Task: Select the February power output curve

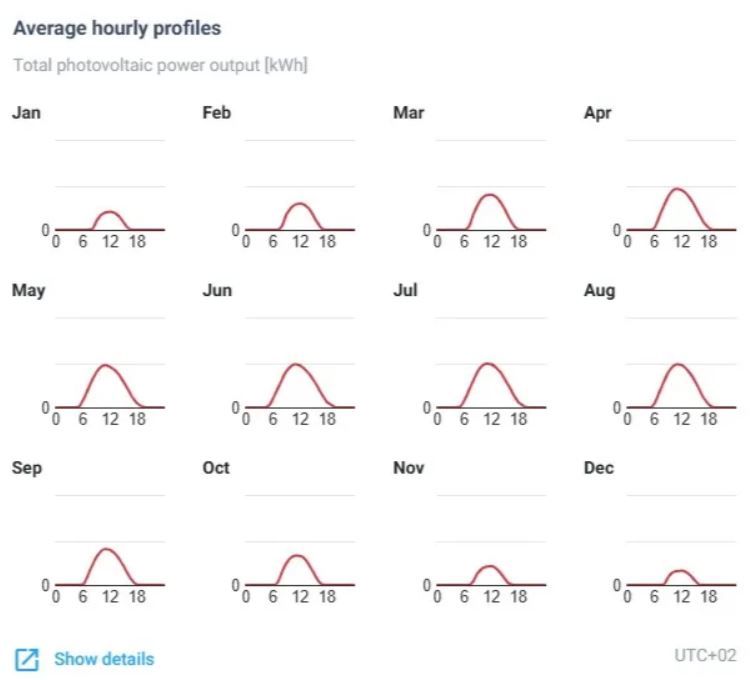Action: [300, 205]
